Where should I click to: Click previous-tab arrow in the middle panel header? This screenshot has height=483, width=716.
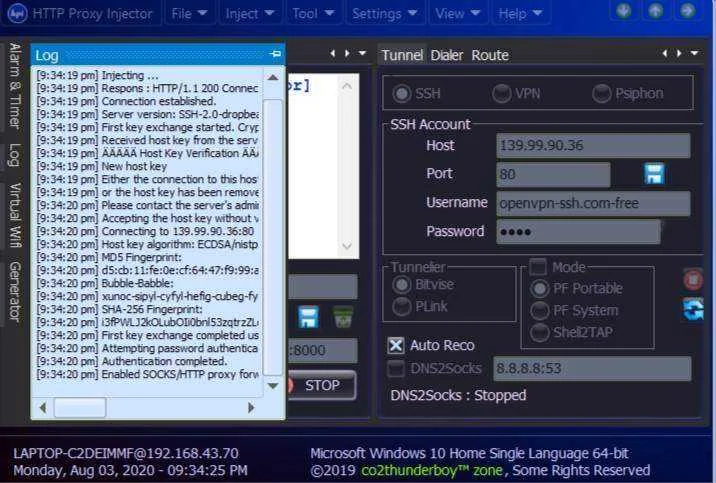point(332,53)
